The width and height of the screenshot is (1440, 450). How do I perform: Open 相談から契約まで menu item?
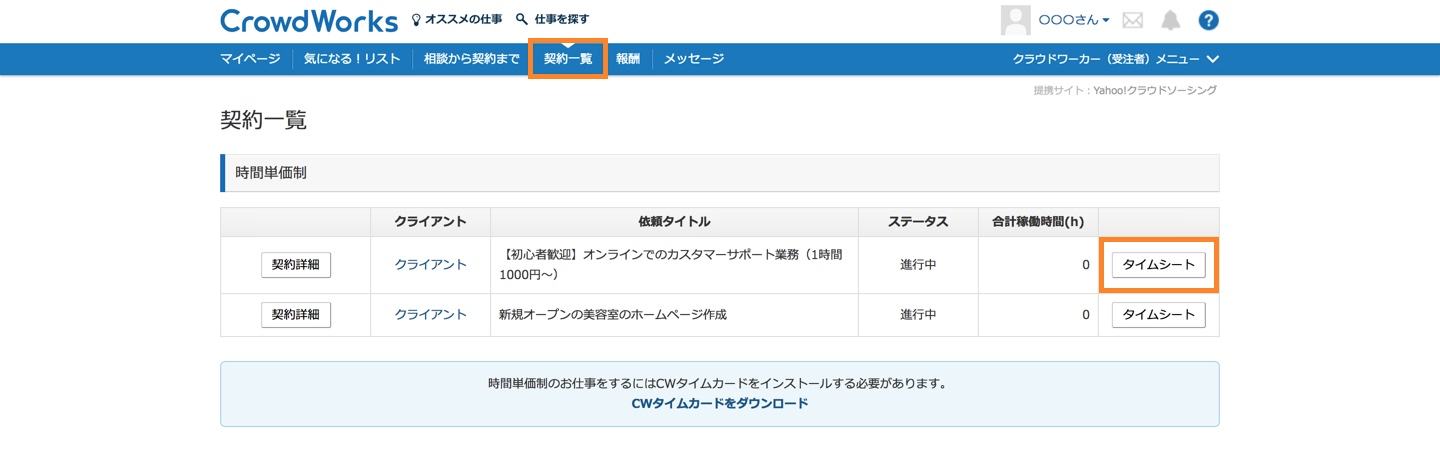click(x=471, y=59)
